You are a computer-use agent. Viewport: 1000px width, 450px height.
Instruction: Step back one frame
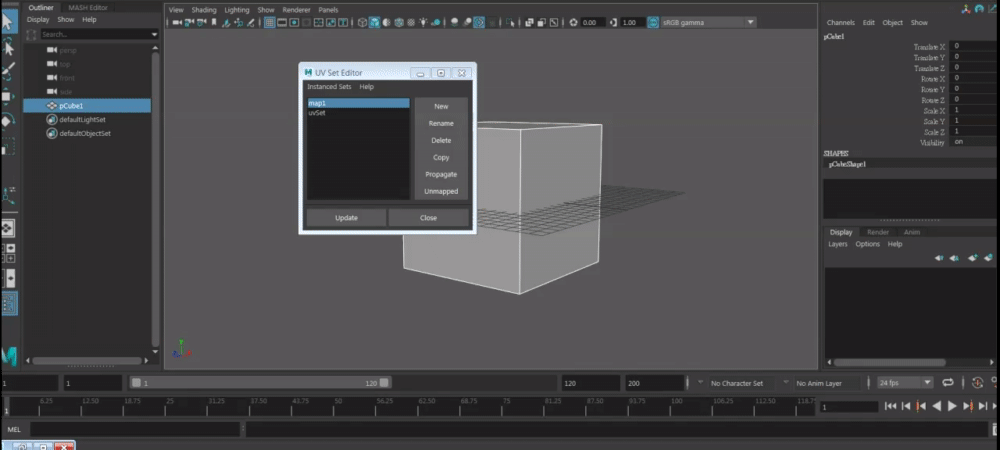(906, 406)
